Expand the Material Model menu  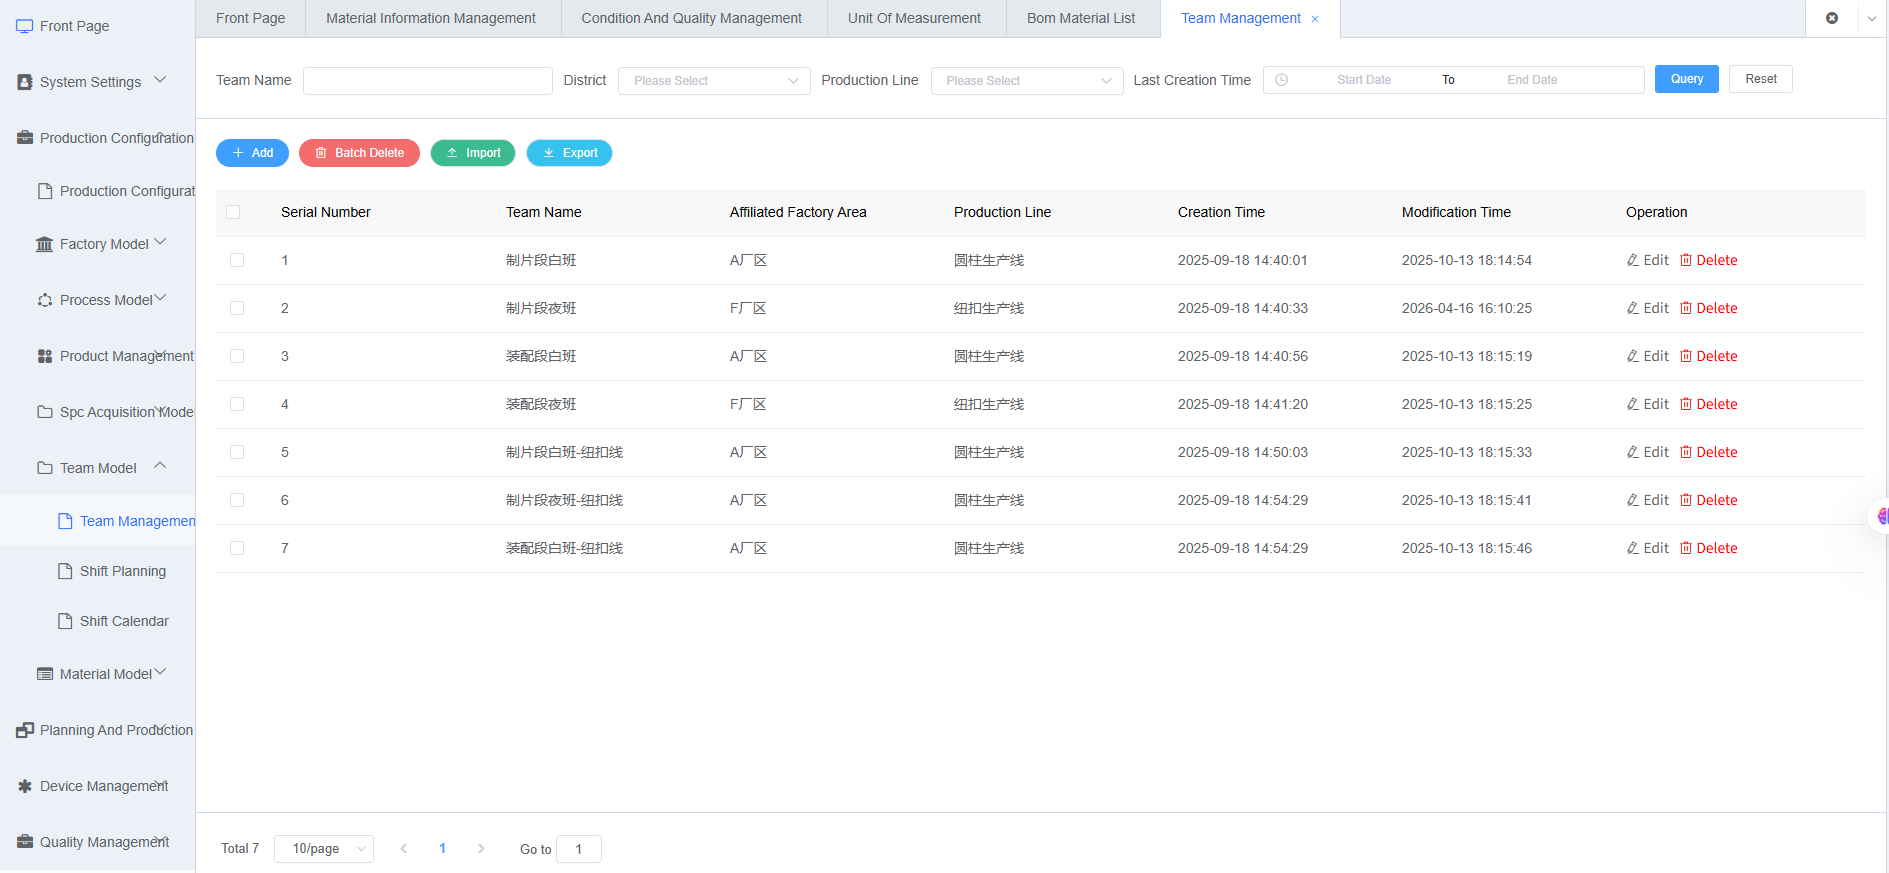tap(160, 672)
